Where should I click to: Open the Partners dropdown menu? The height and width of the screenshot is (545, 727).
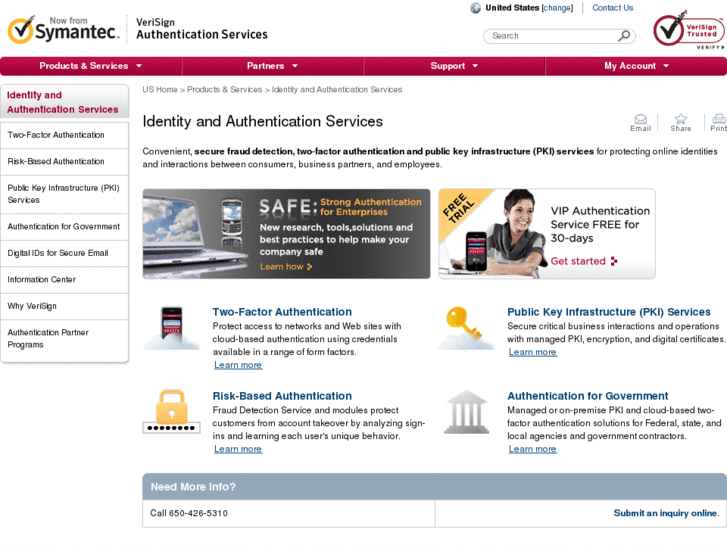272,66
